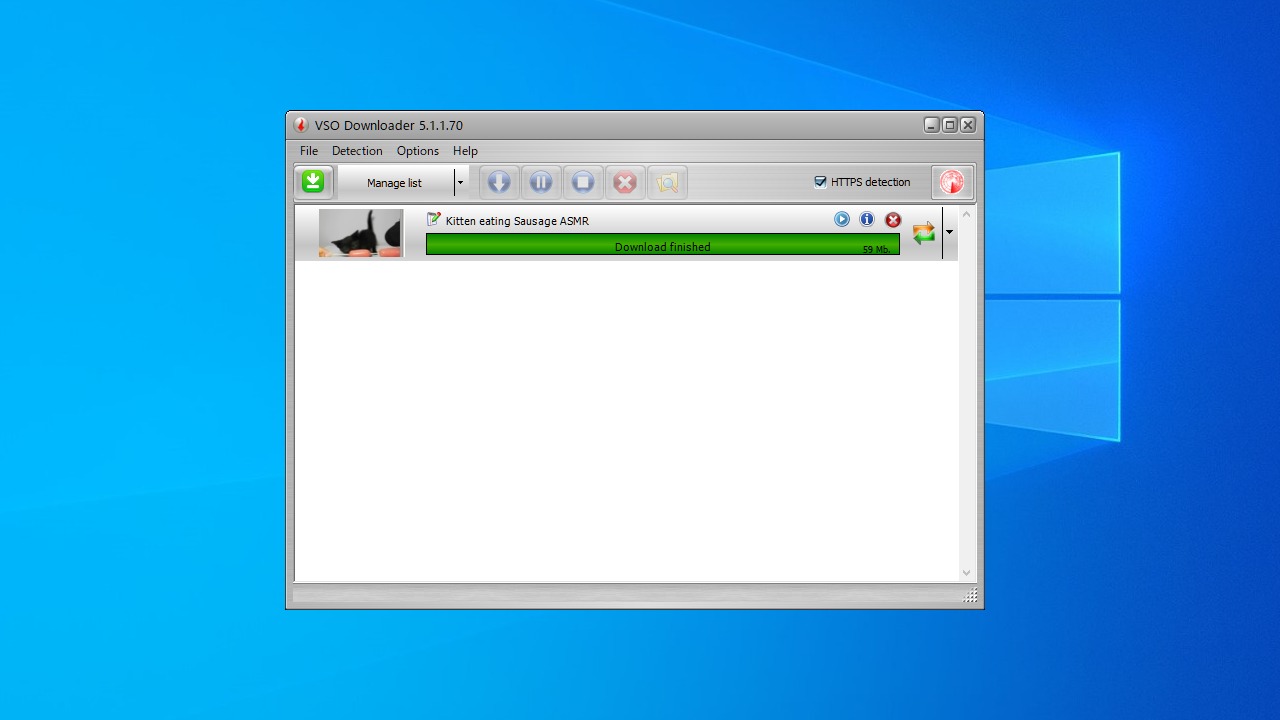Expand the Manage list dropdown arrow
Screen dimensions: 1280x720
[x=460, y=183]
